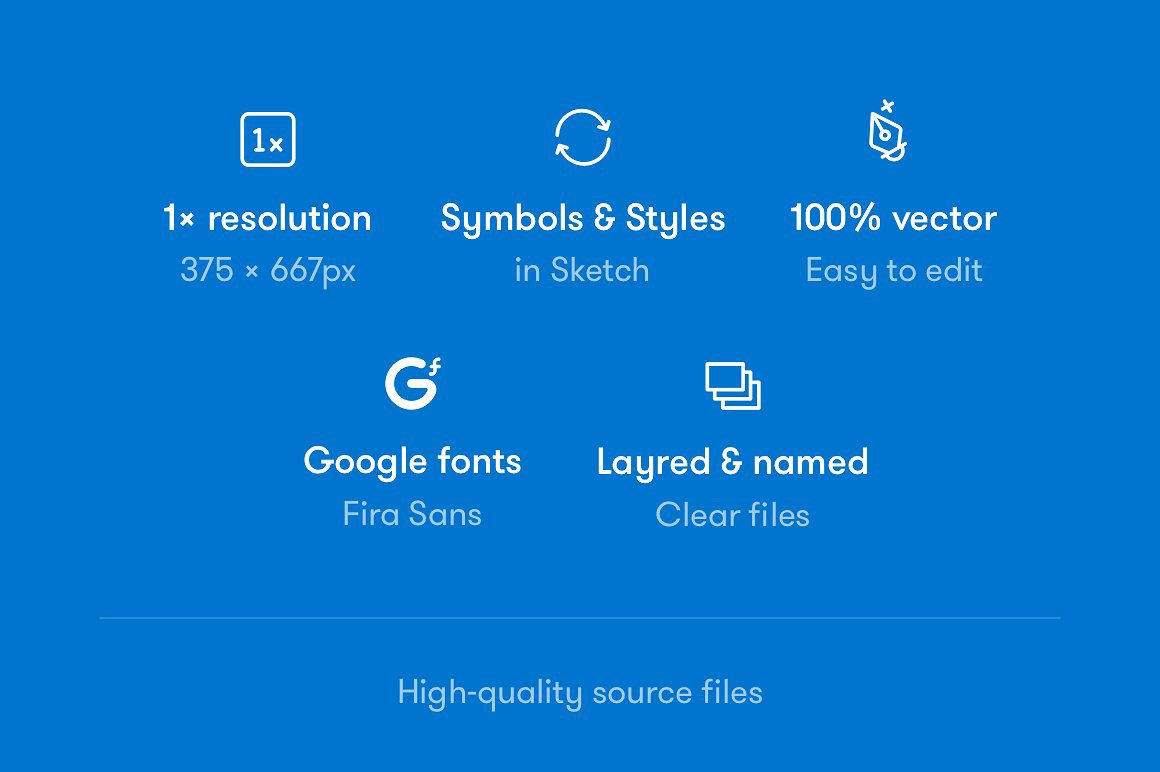This screenshot has height=772, width=1160.
Task: Select the 'Symbols & Styles' heading
Action: point(583,220)
